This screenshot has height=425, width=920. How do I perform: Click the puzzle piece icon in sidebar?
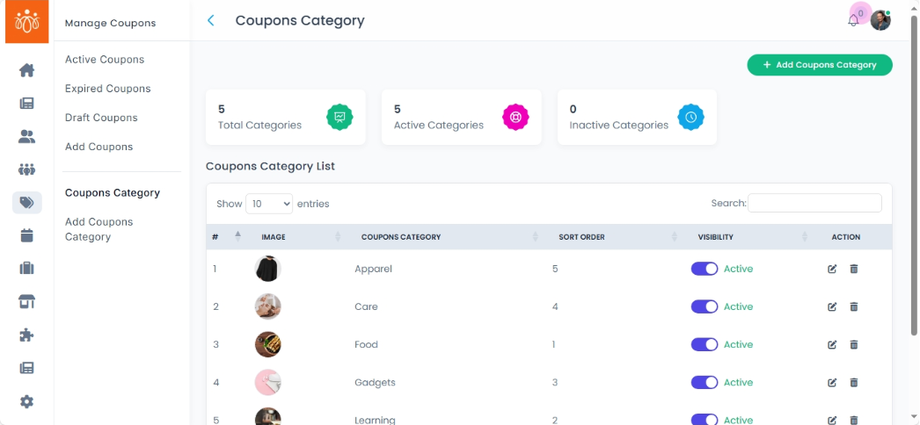pyautogui.click(x=27, y=335)
